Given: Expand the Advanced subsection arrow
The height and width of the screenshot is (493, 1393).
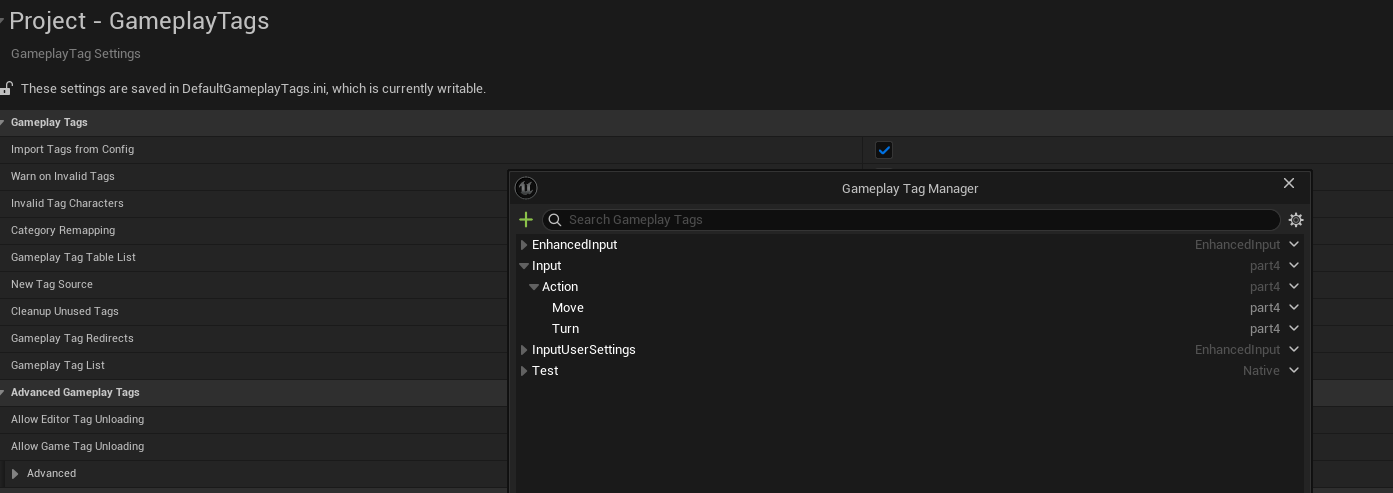Looking at the screenshot, I should pos(15,474).
